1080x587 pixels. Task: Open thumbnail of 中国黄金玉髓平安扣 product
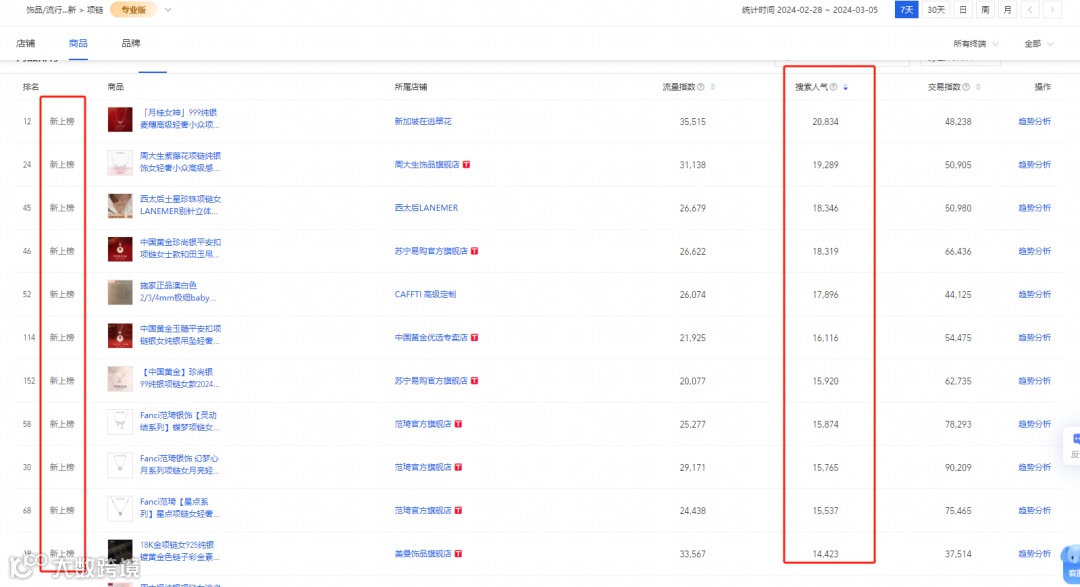[x=120, y=336]
